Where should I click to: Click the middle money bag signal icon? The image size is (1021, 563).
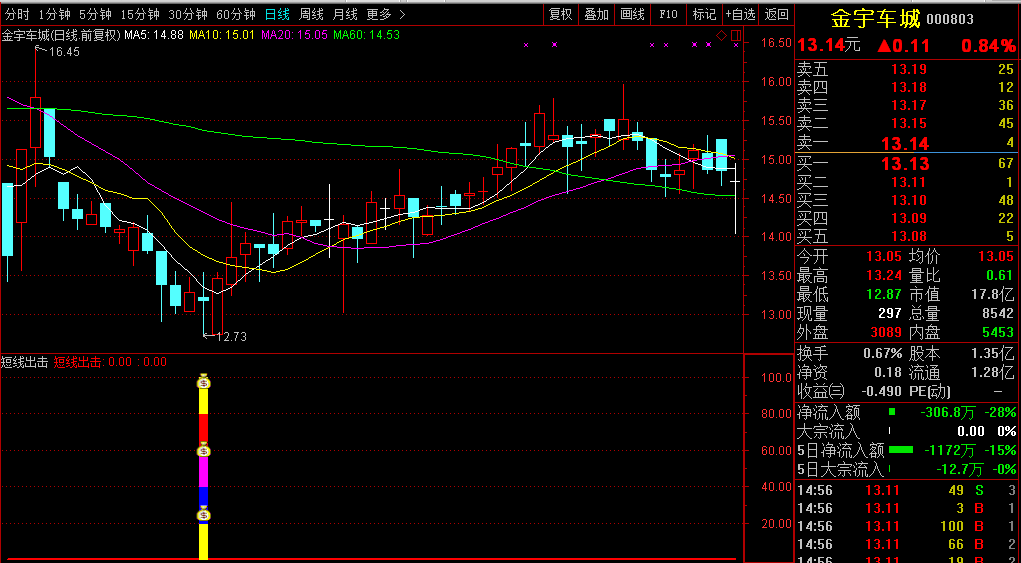[204, 451]
